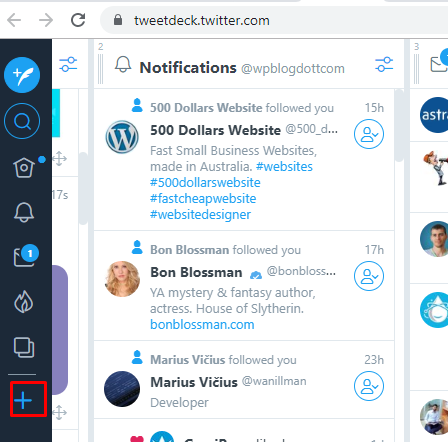Screen dimensions: 448x442
Task: Open bold Marius Vičius profile name
Action: point(194,382)
